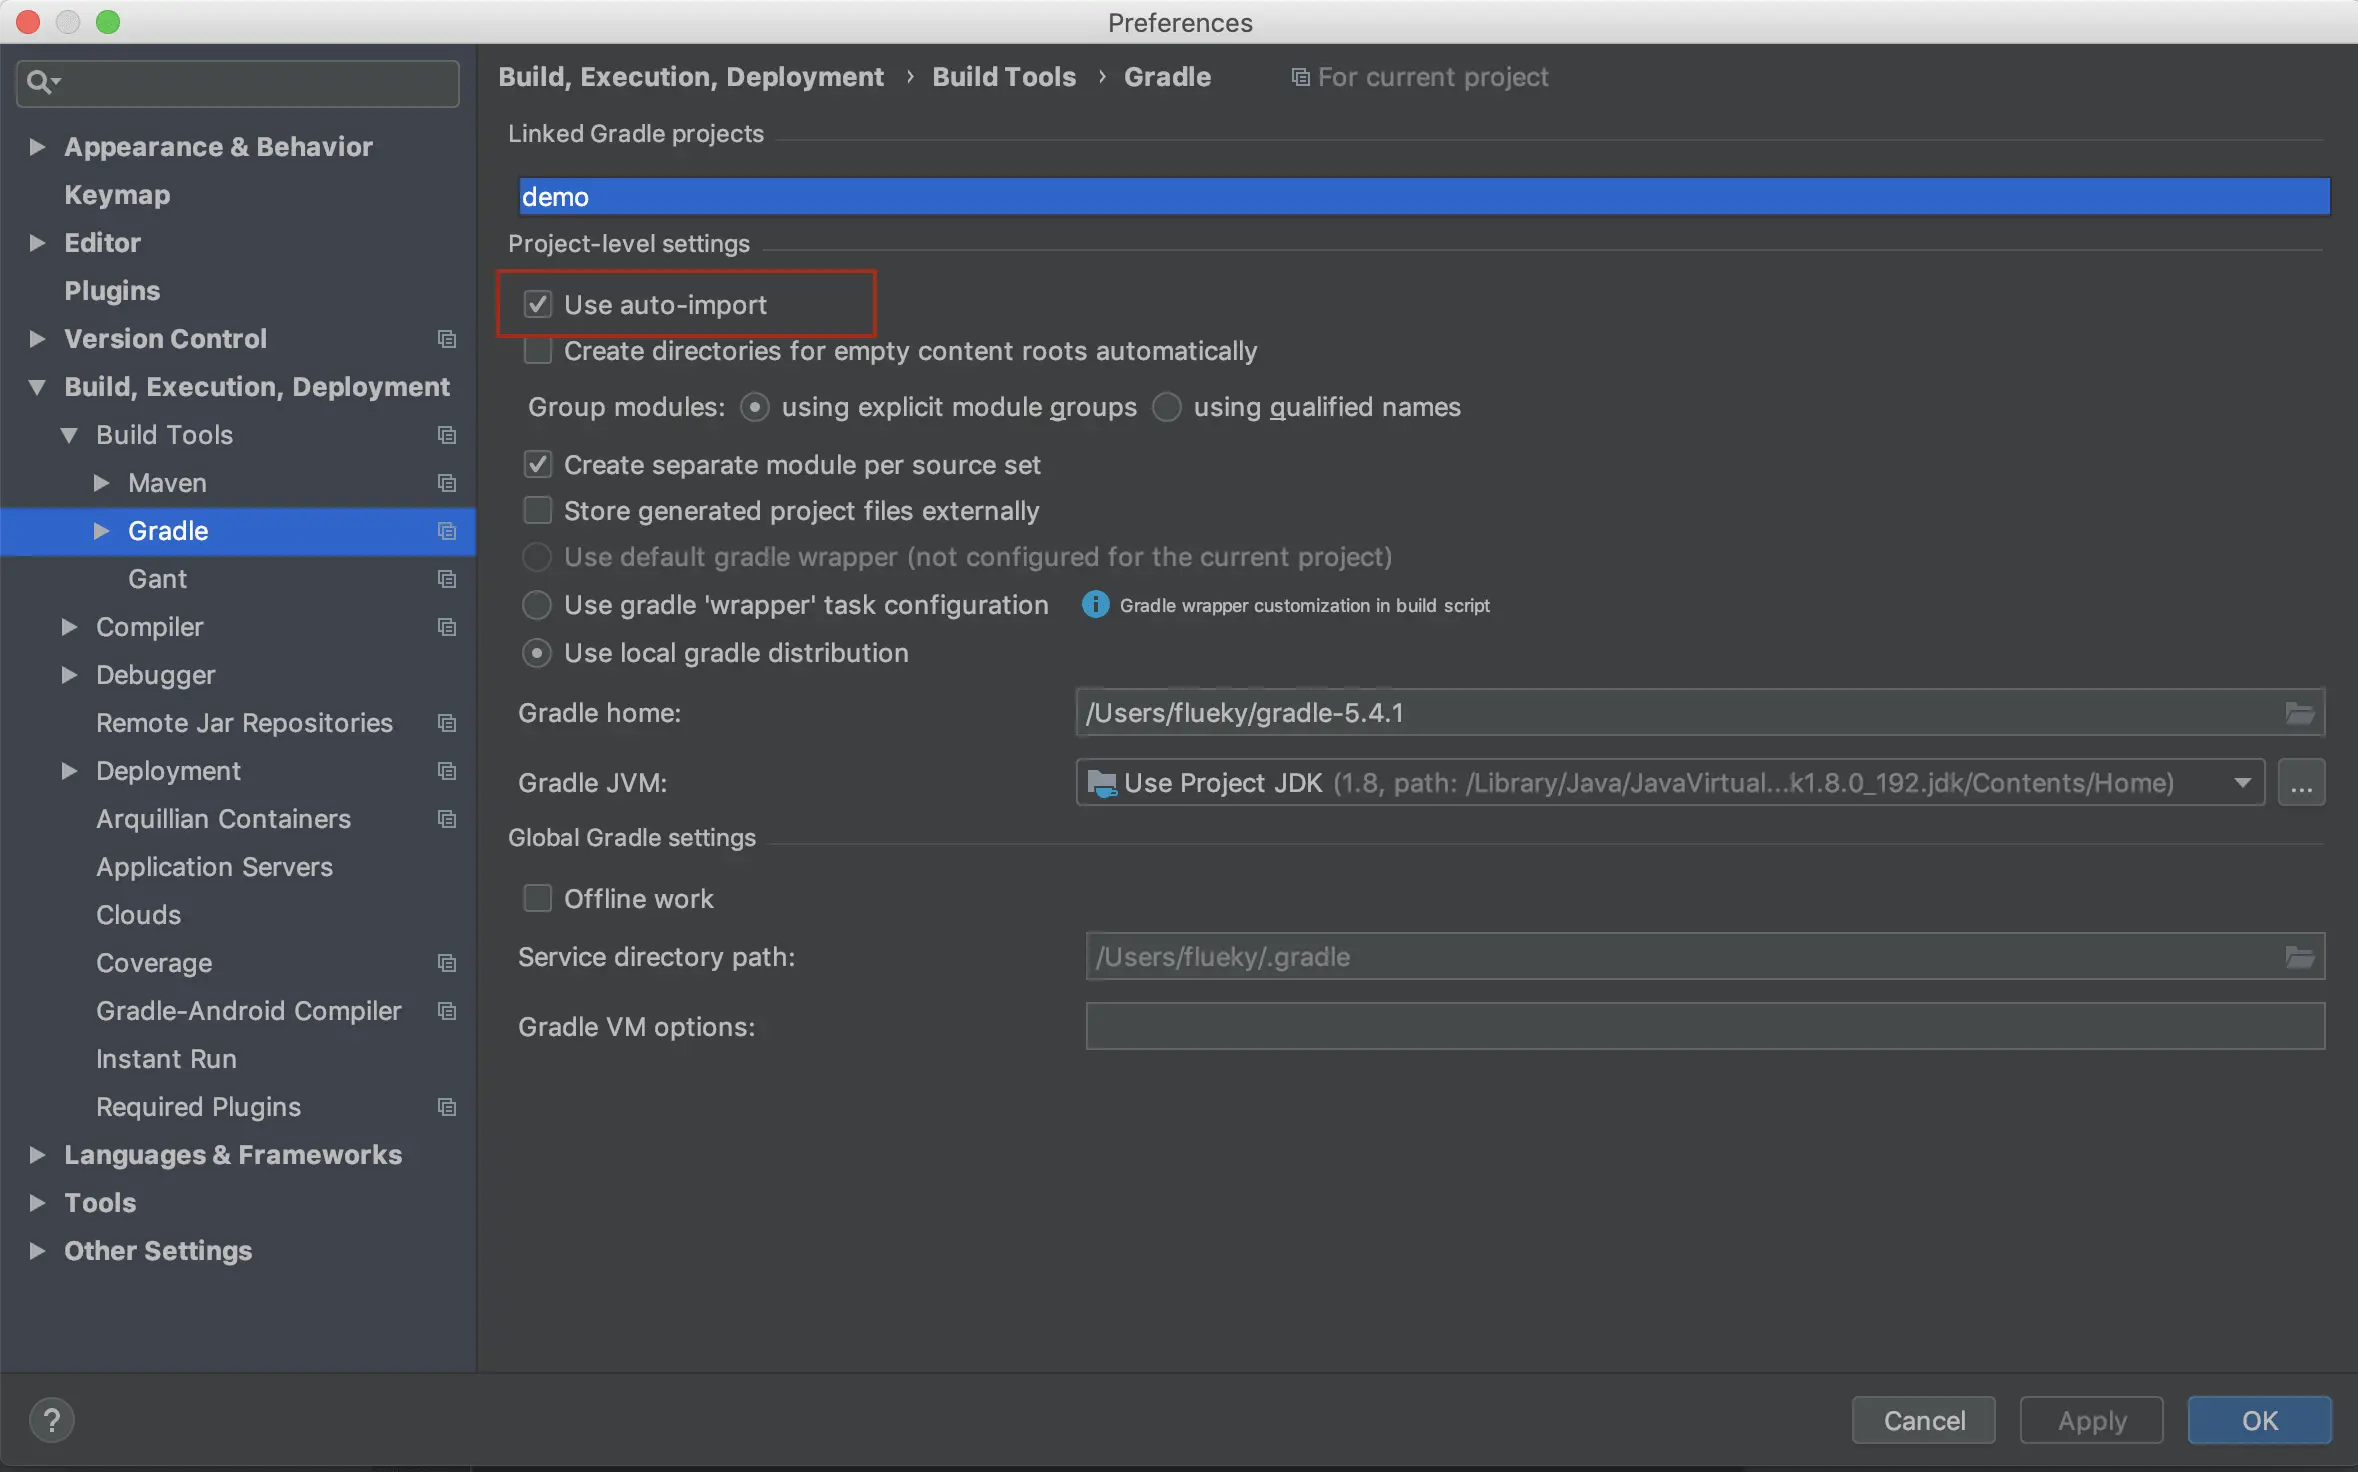Click project-level icon next to Coverage
This screenshot has height=1472, width=2358.
[447, 963]
